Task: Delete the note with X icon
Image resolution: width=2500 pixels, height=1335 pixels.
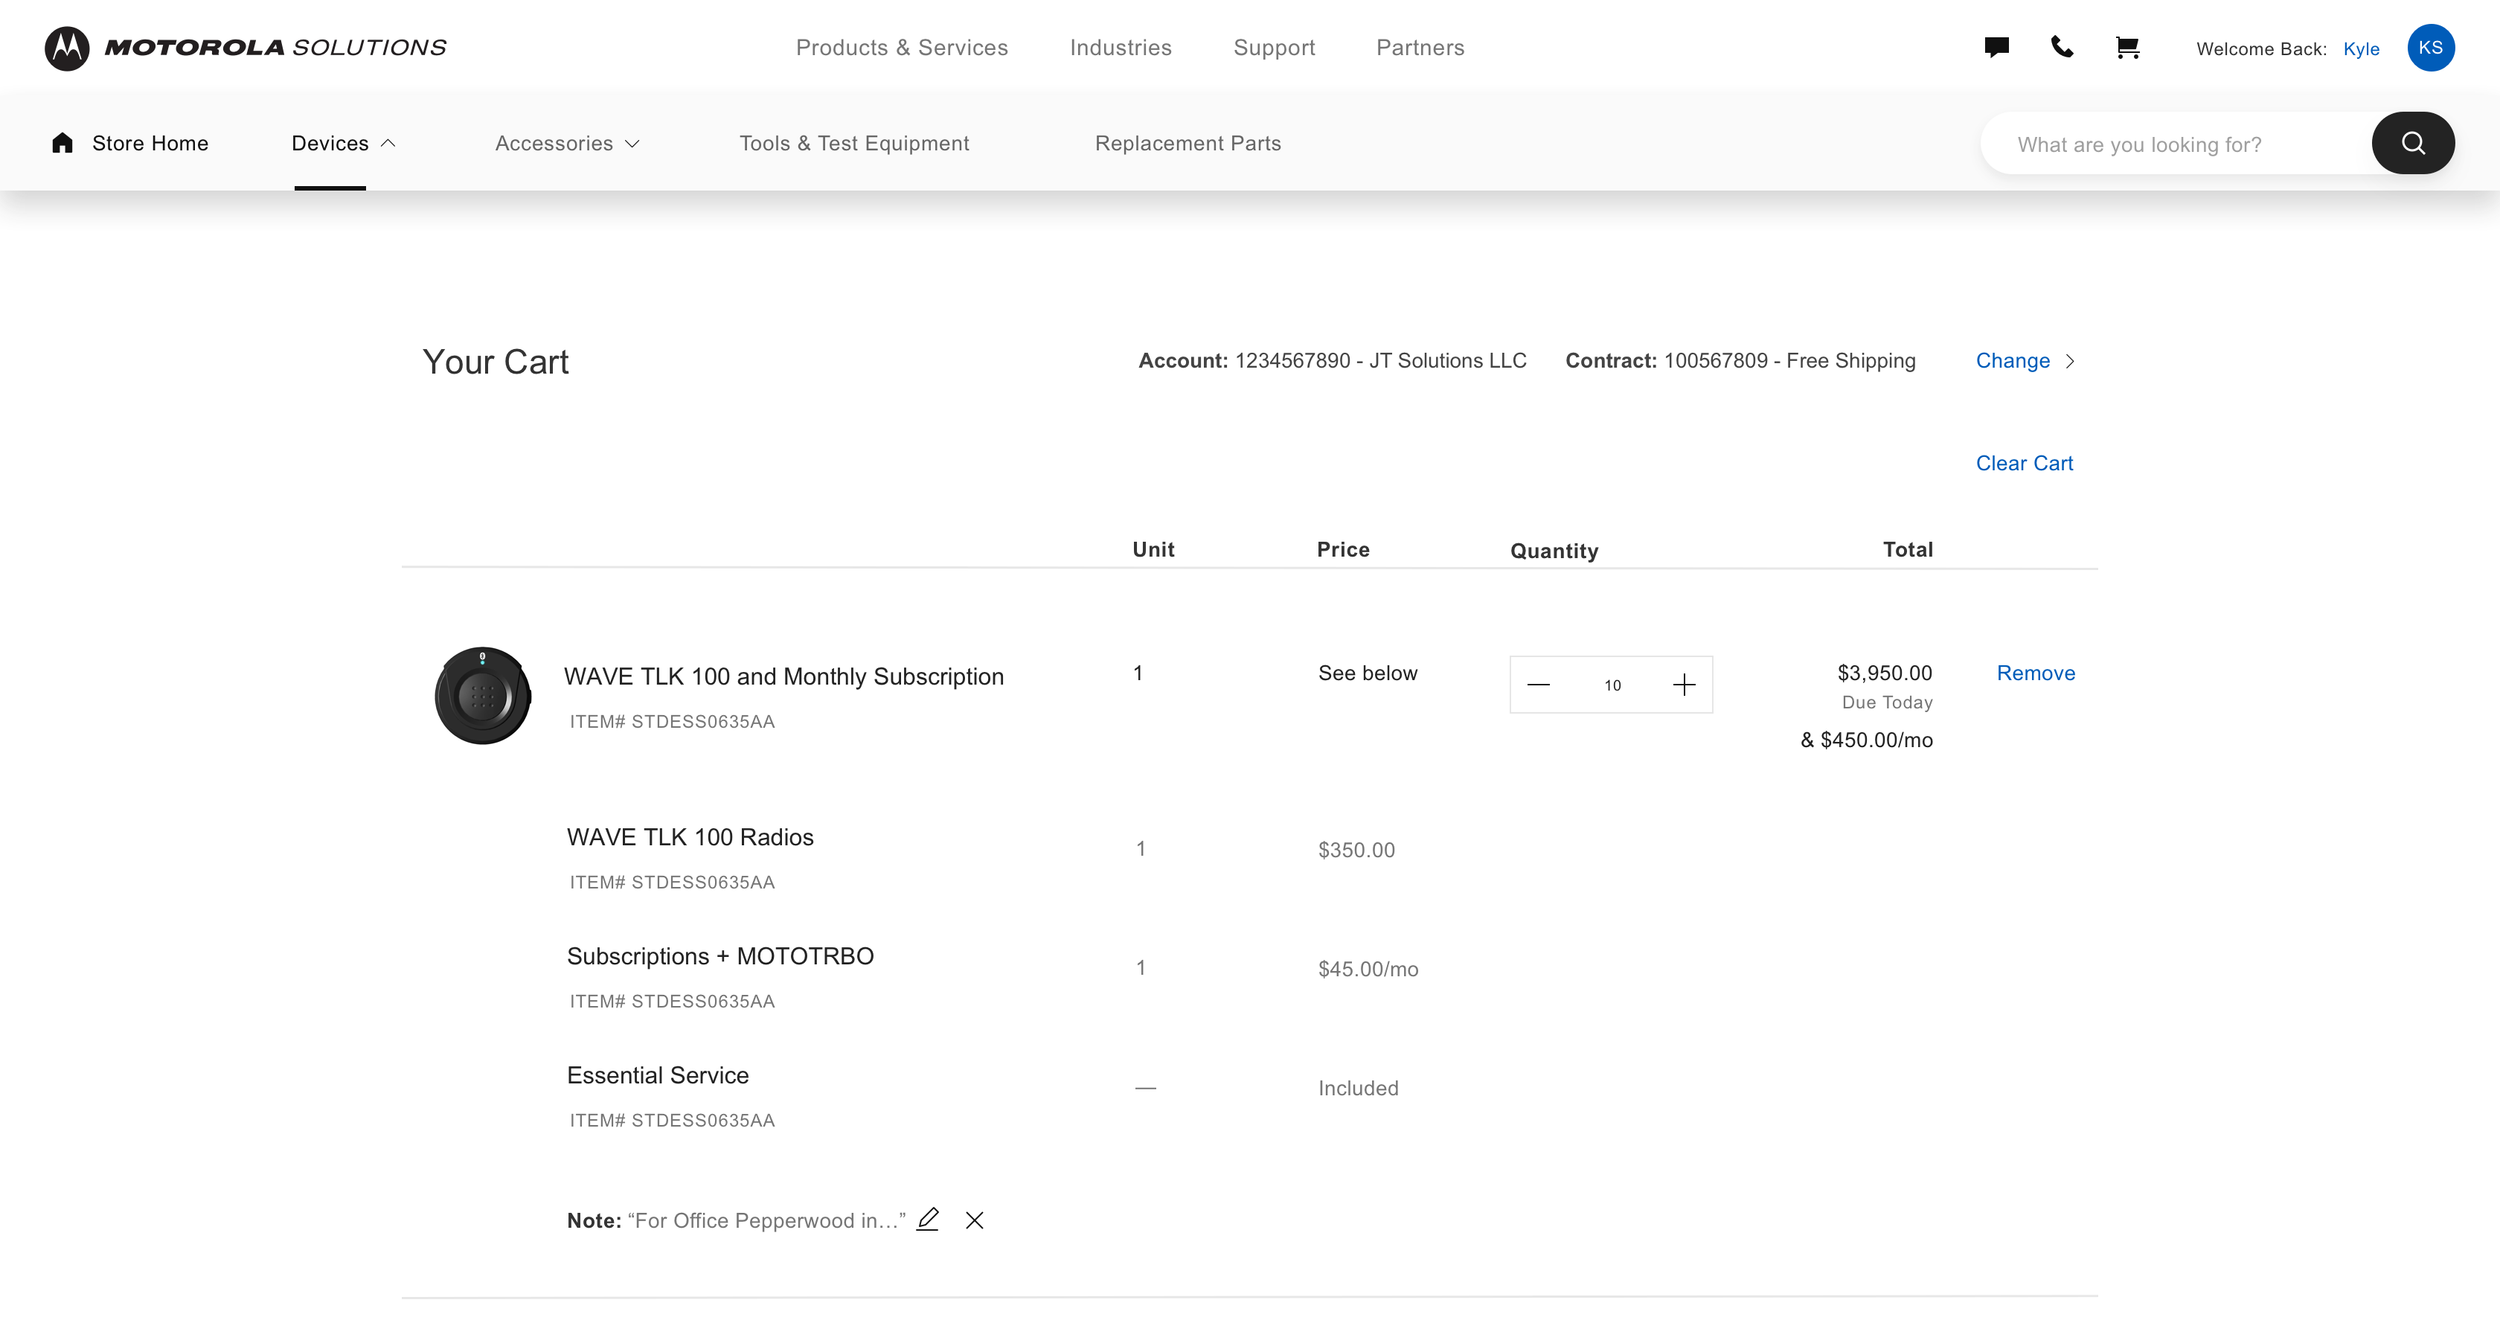Action: (974, 1220)
